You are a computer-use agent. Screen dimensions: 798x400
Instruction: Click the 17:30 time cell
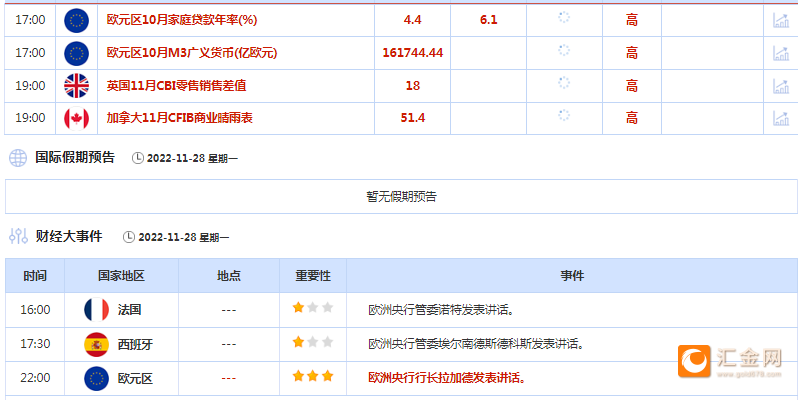click(x=35, y=344)
